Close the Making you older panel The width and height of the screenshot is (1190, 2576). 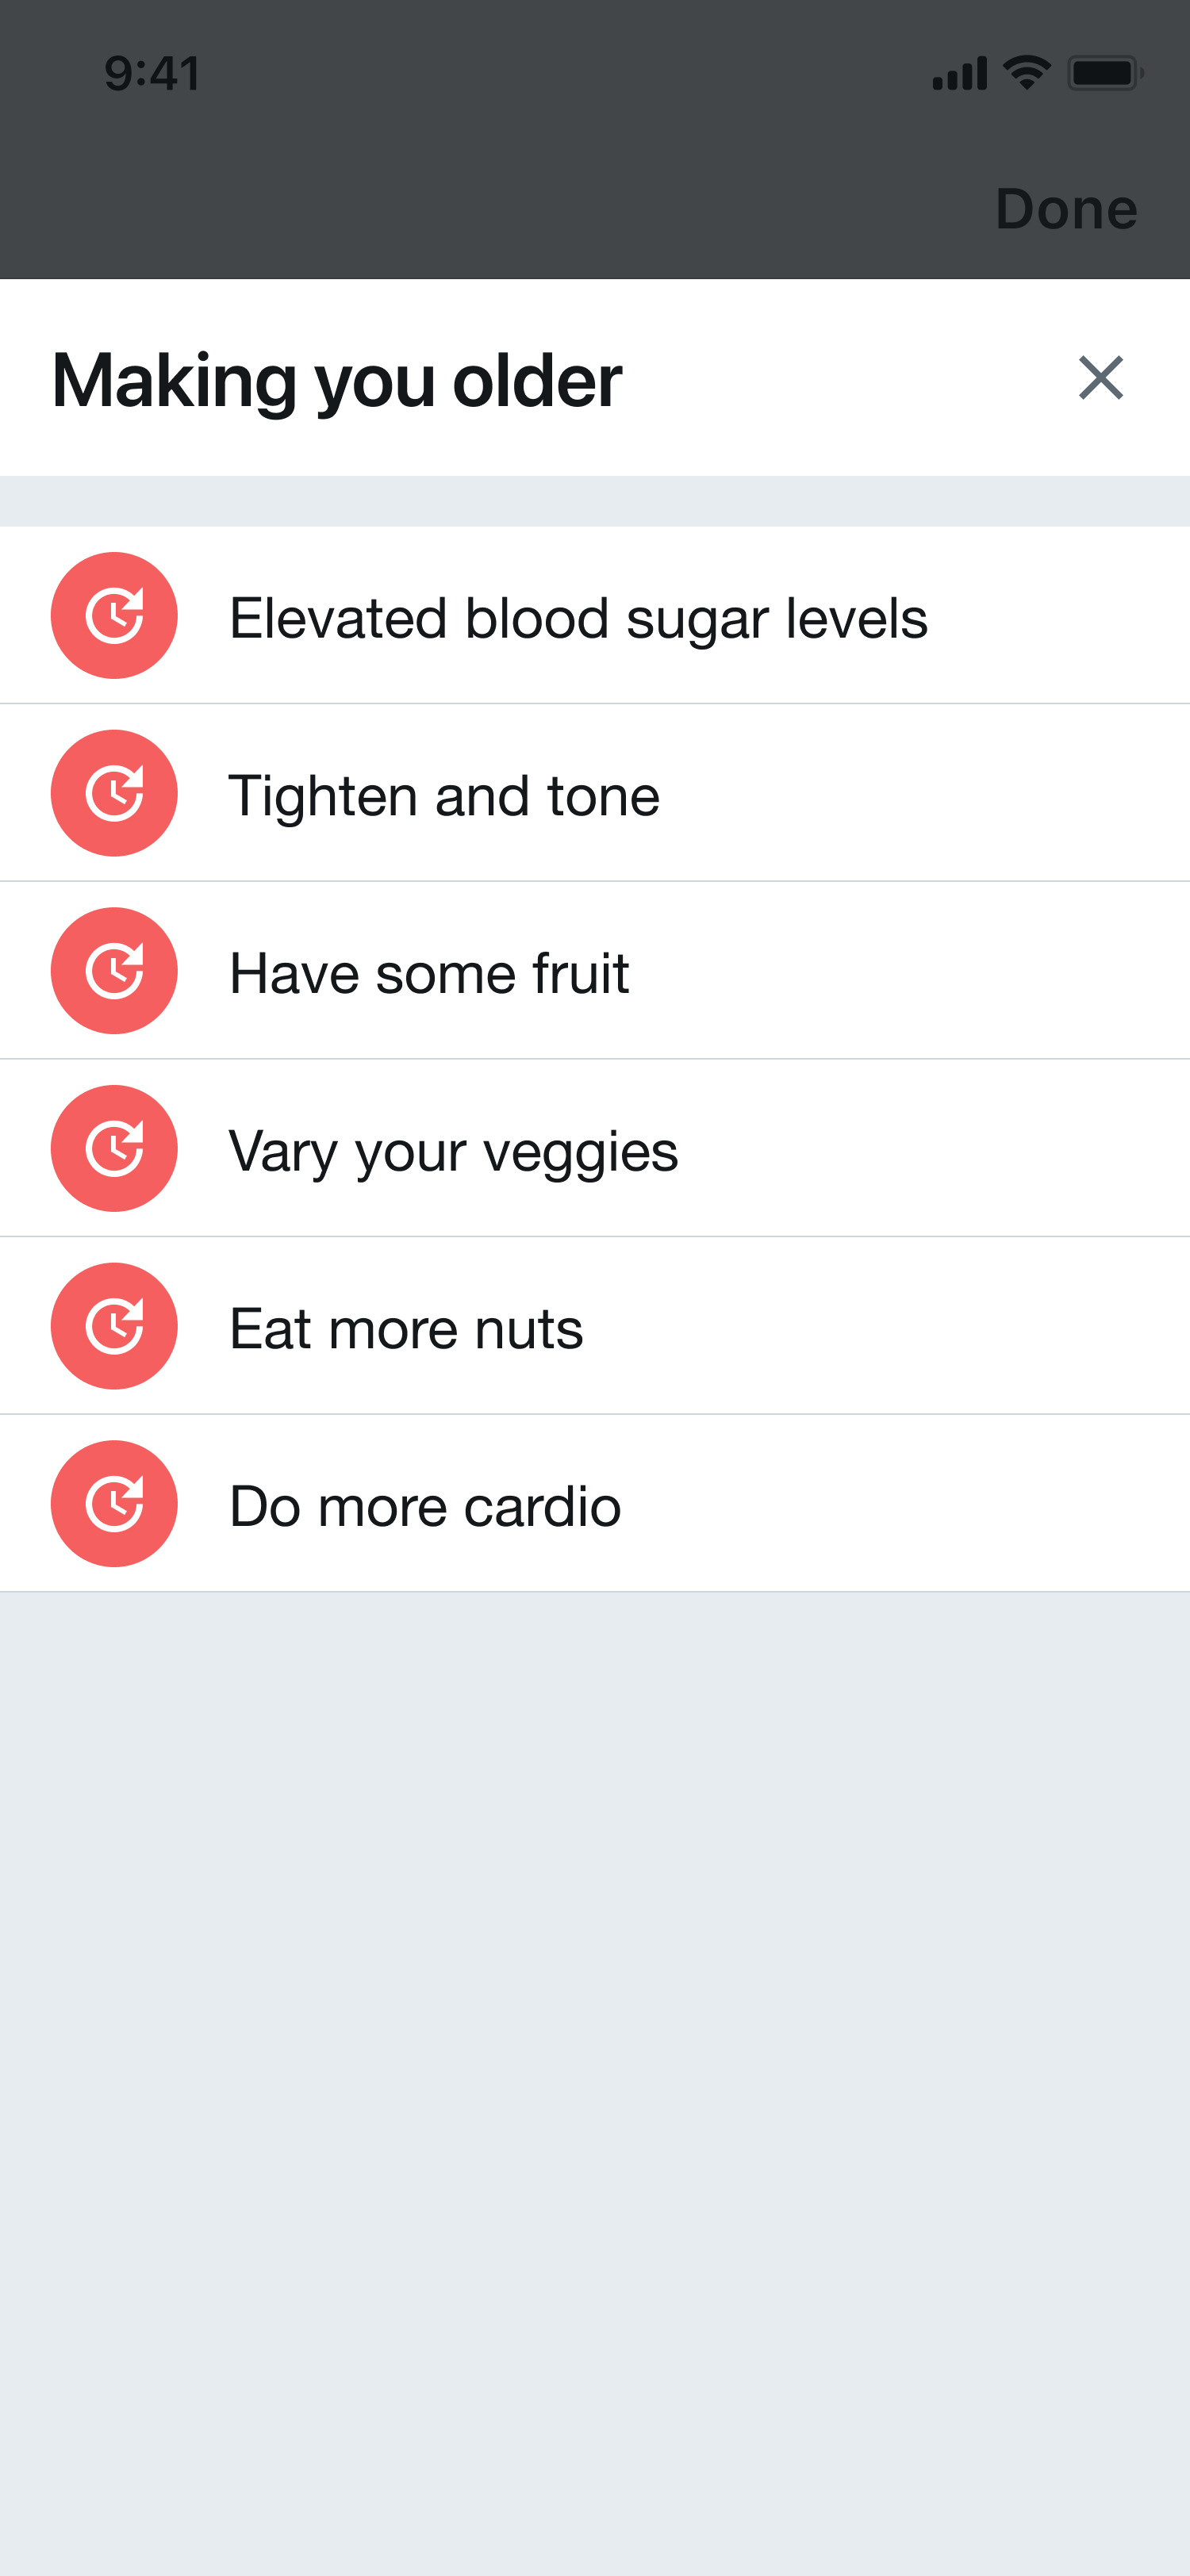pyautogui.click(x=1100, y=378)
